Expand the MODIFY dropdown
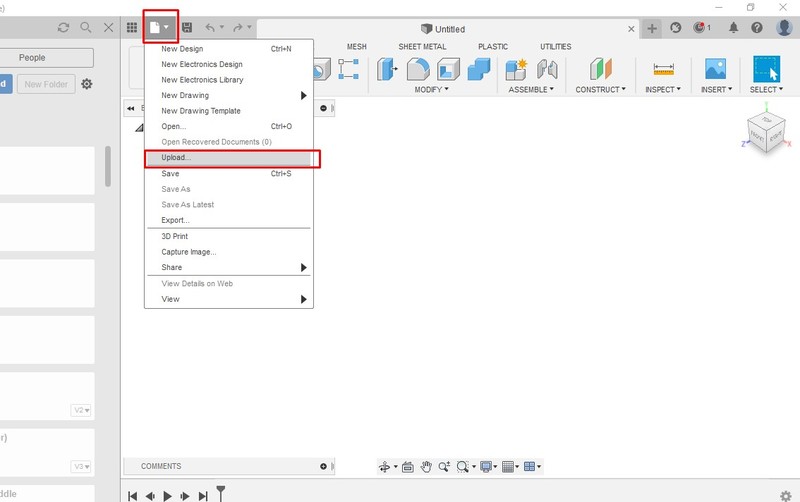The height and width of the screenshot is (502, 800). click(x=431, y=89)
